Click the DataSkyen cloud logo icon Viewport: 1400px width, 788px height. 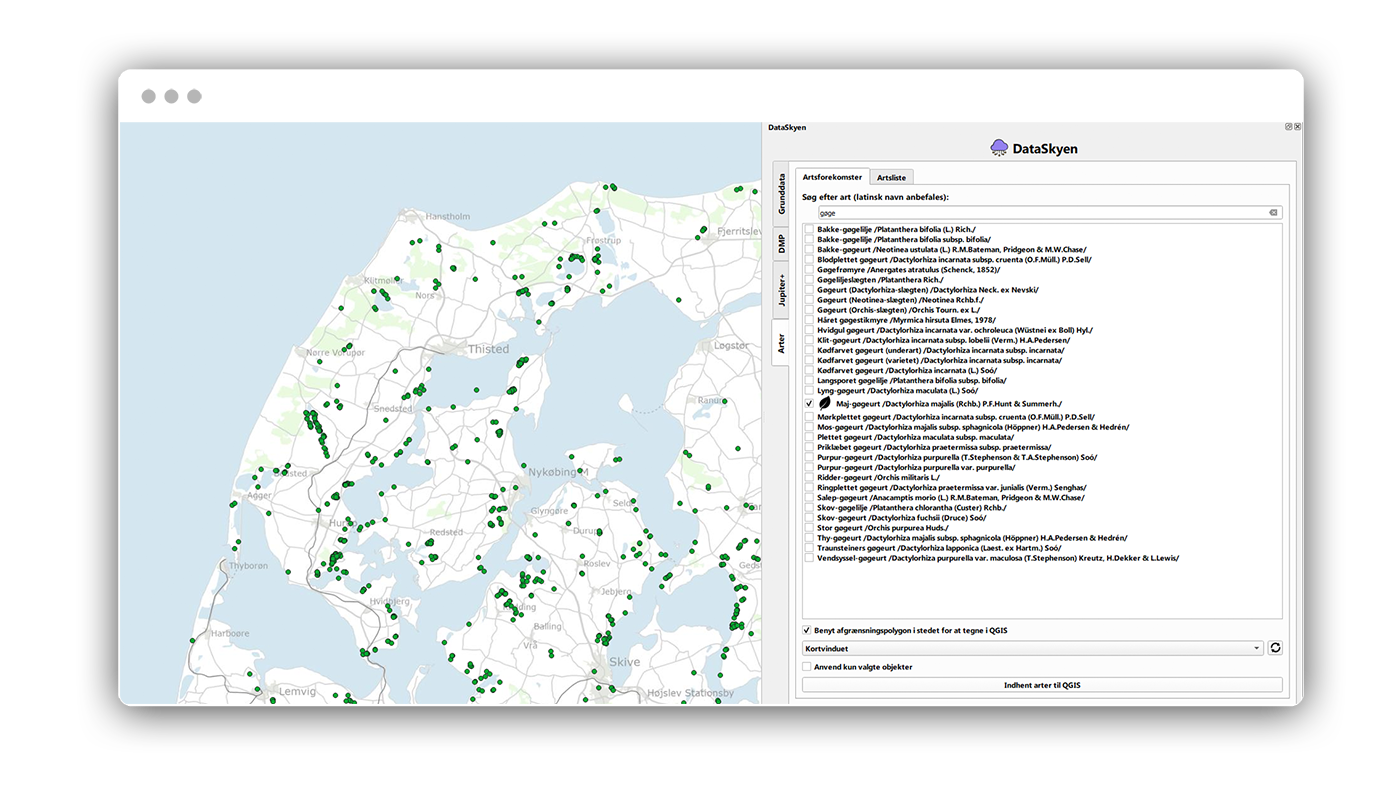click(x=999, y=148)
